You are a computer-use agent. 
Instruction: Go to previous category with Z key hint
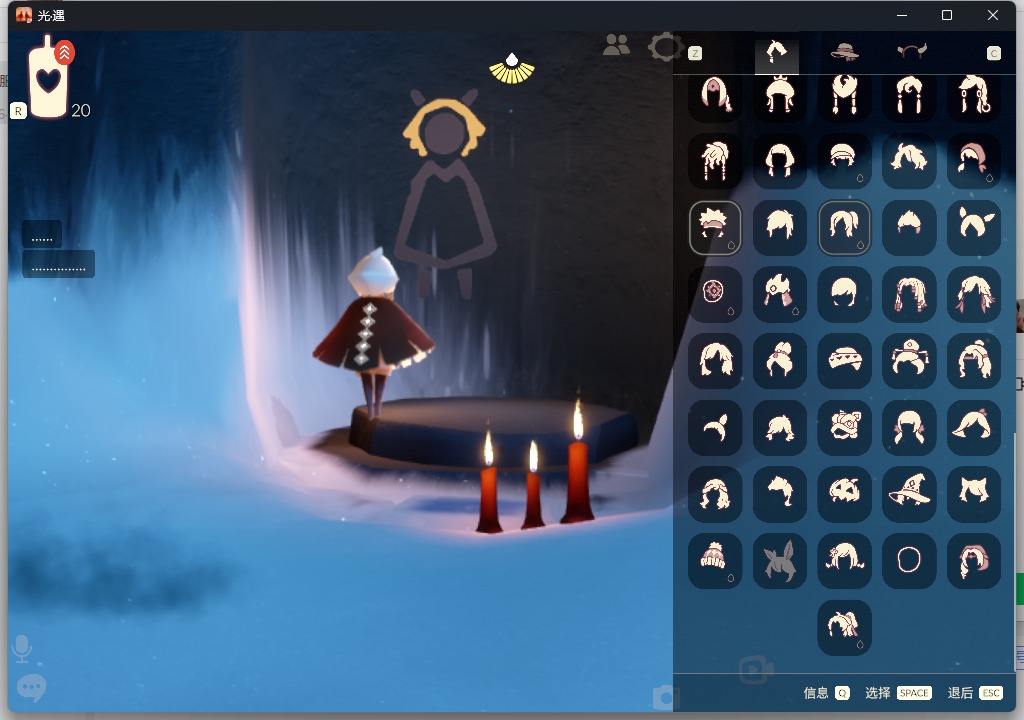point(695,54)
